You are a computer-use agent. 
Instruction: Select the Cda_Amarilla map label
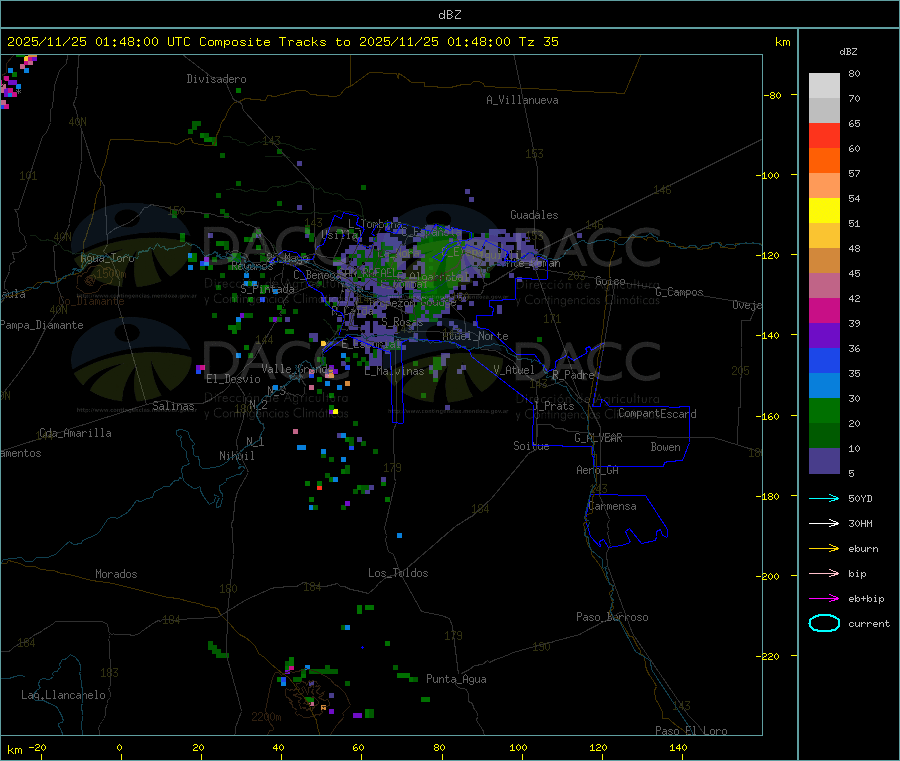[x=75, y=433]
